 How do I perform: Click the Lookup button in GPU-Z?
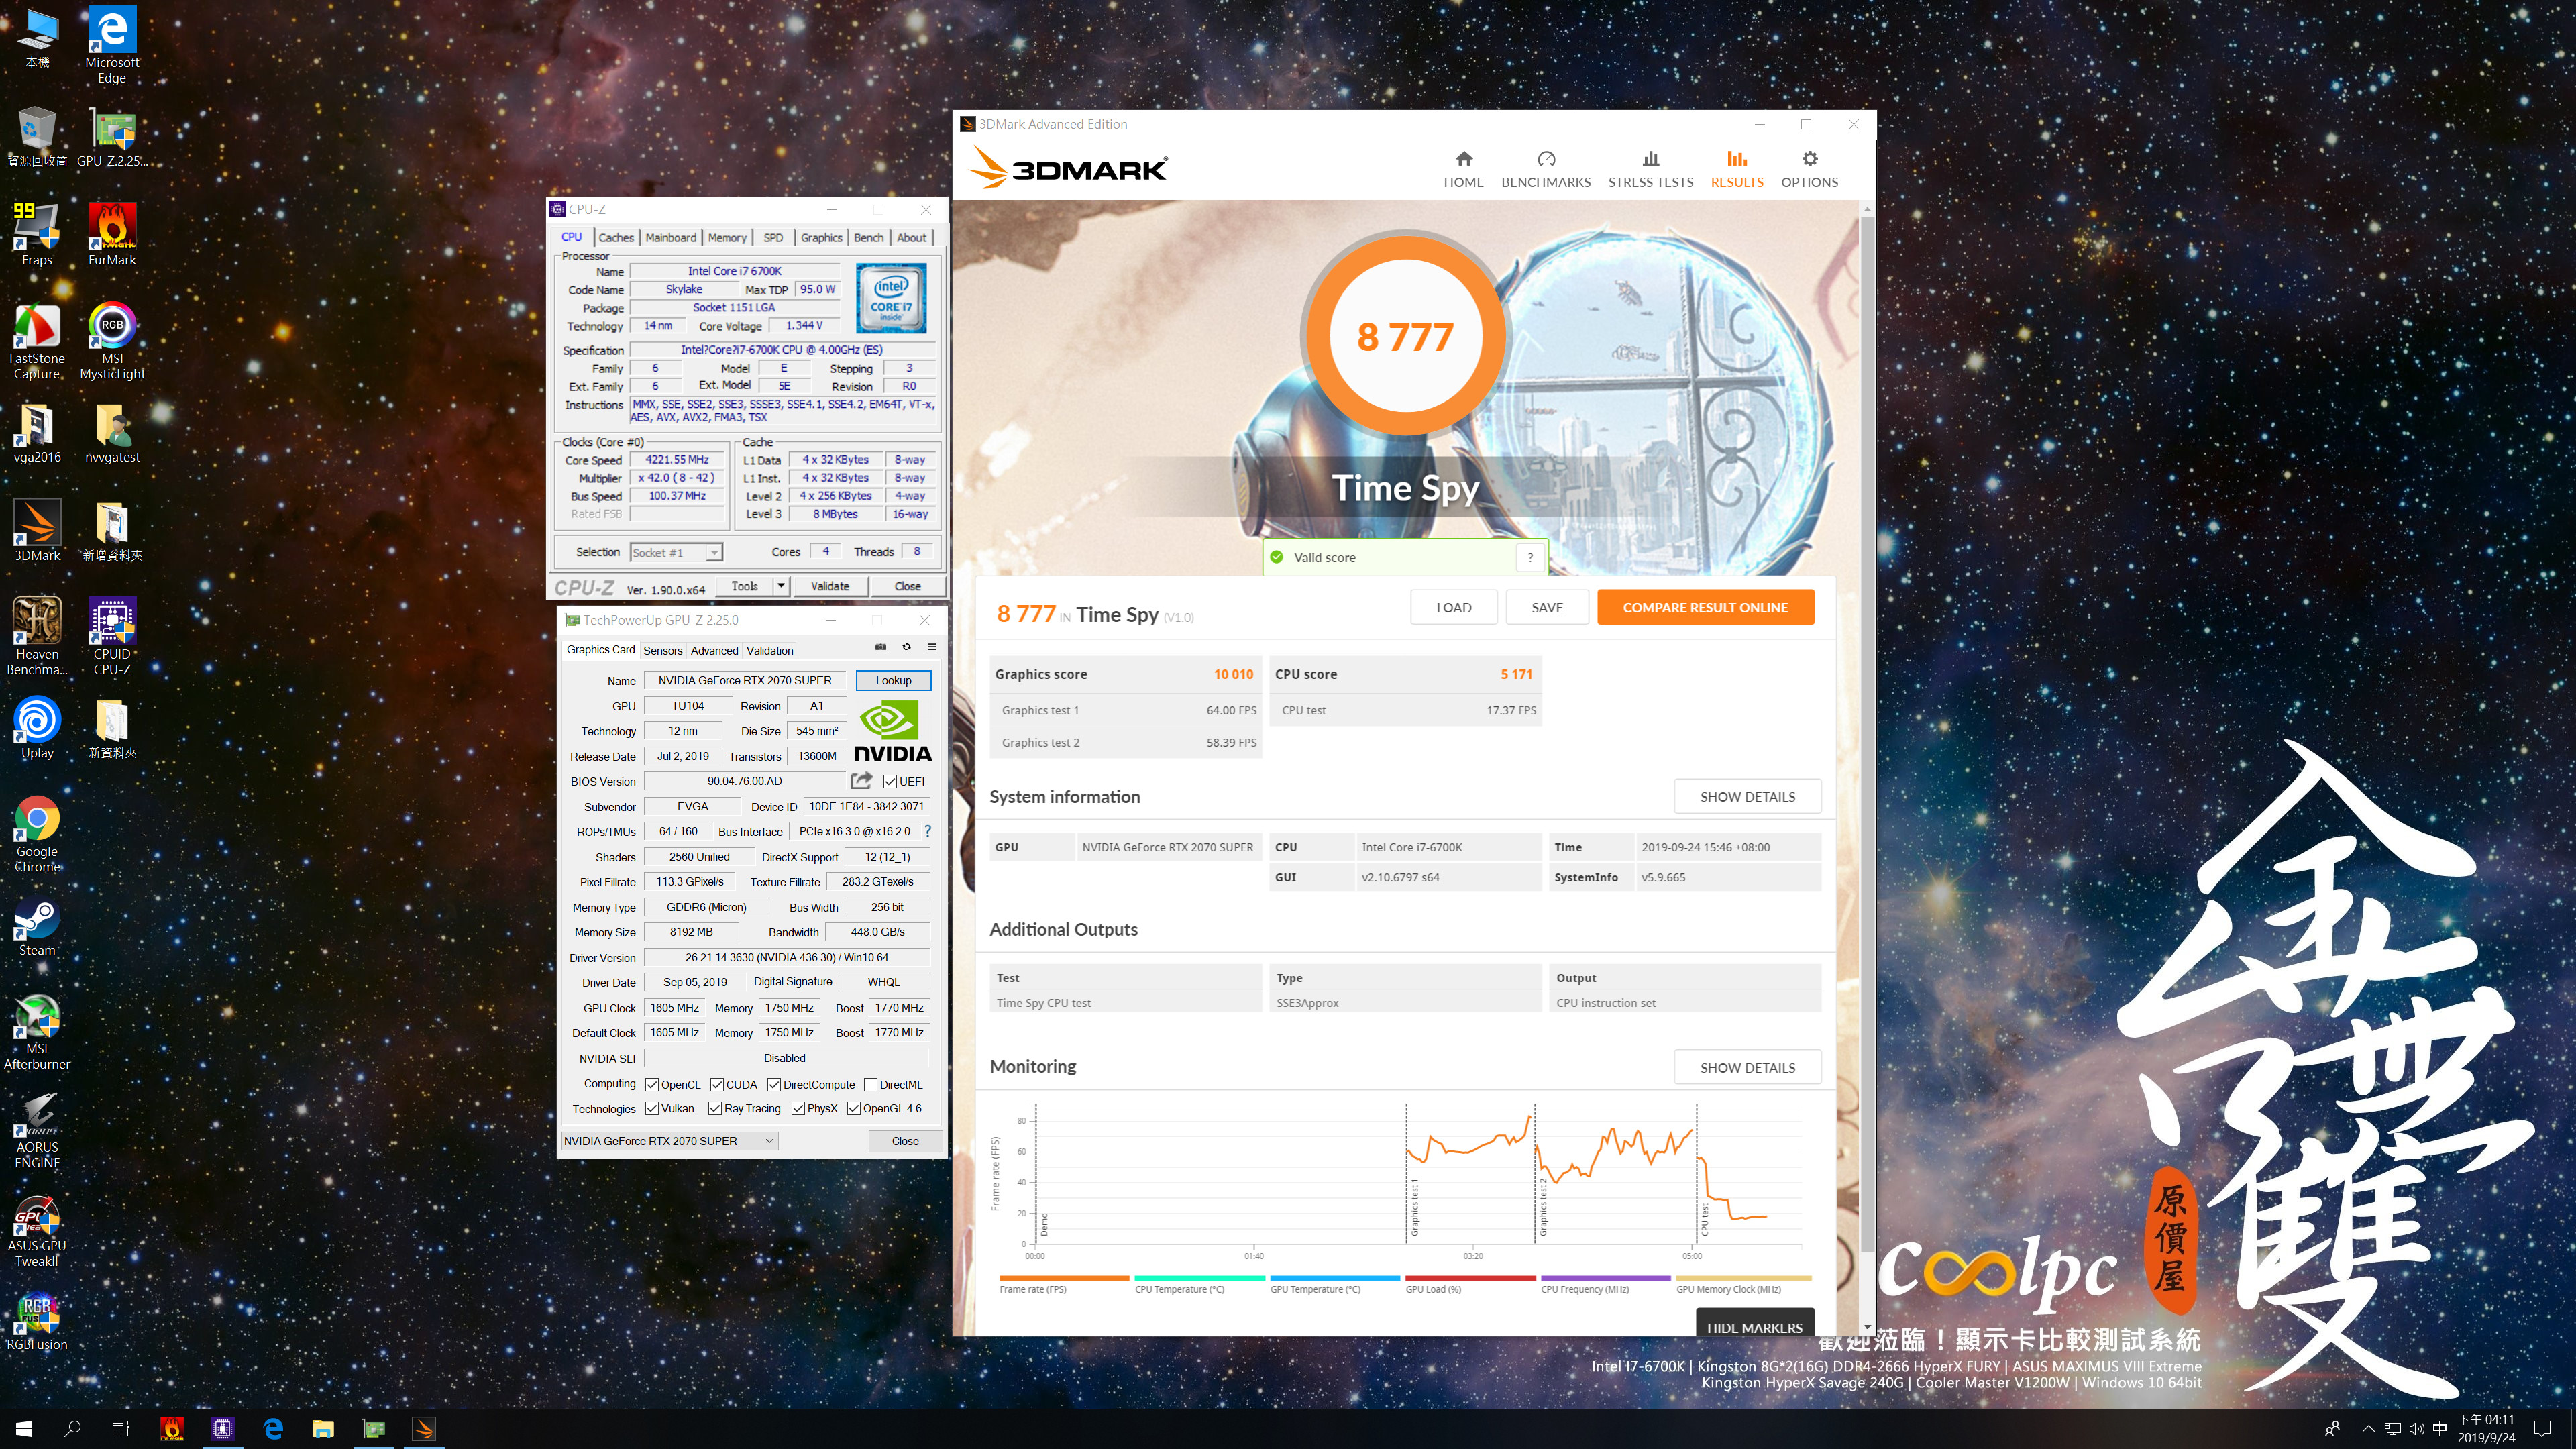(893, 680)
